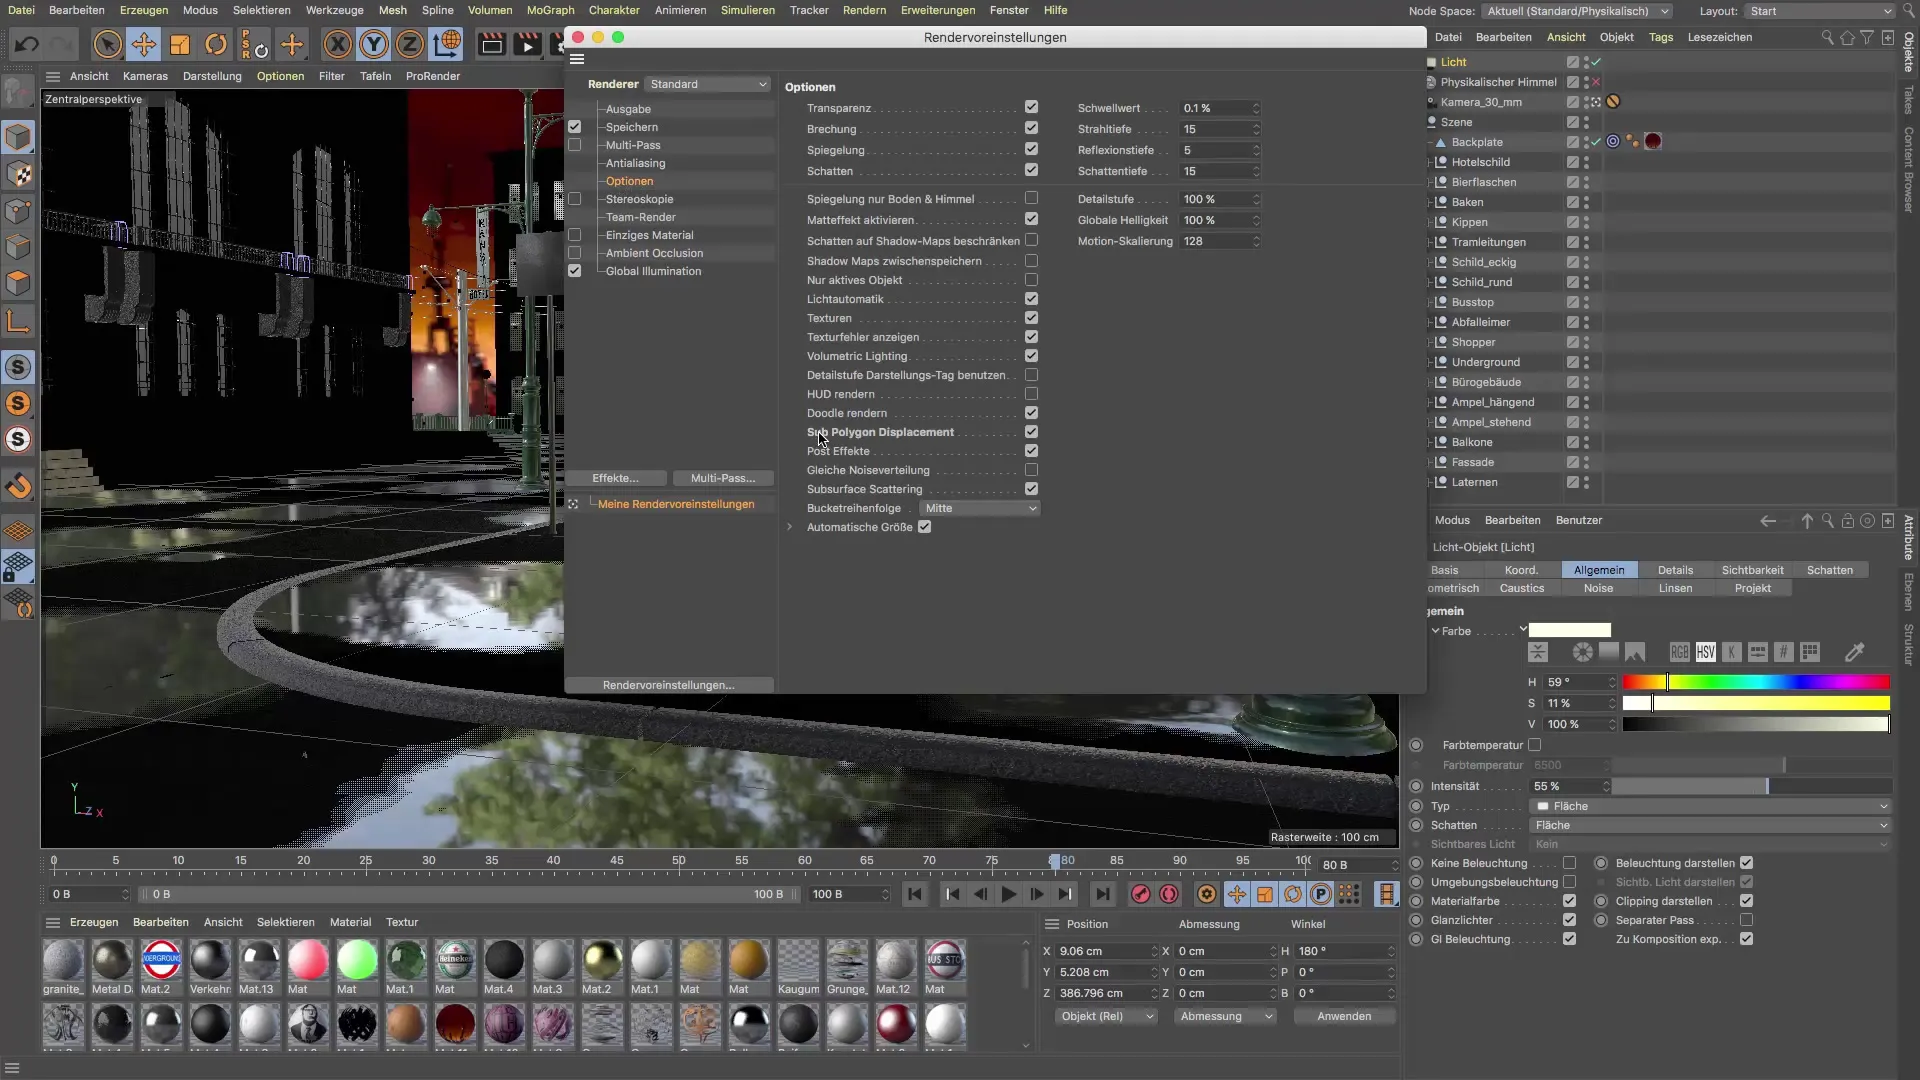Enable the Ambient Occlusion effect checkbox

point(575,253)
